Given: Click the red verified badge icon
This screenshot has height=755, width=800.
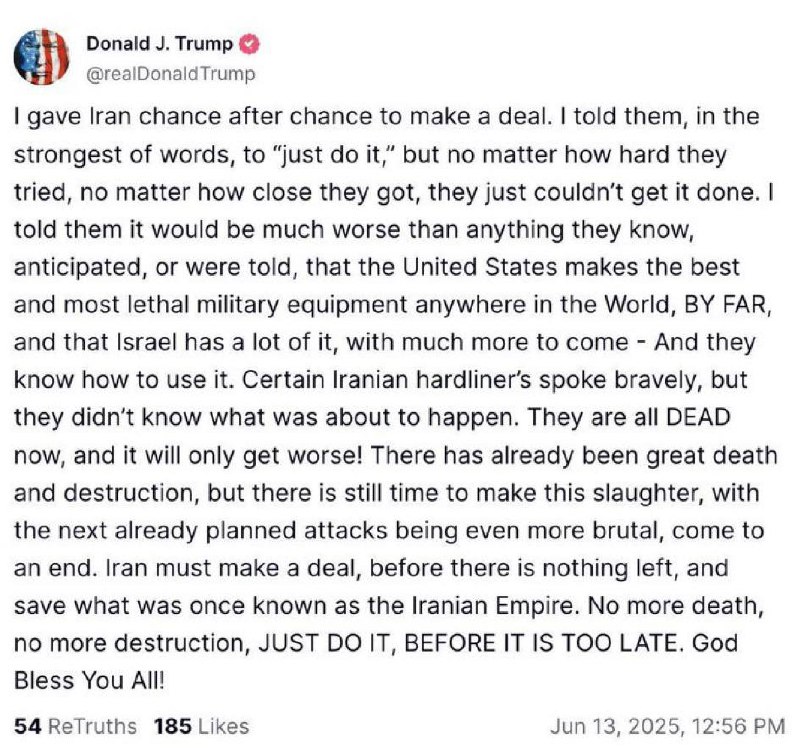Looking at the screenshot, I should [249, 44].
